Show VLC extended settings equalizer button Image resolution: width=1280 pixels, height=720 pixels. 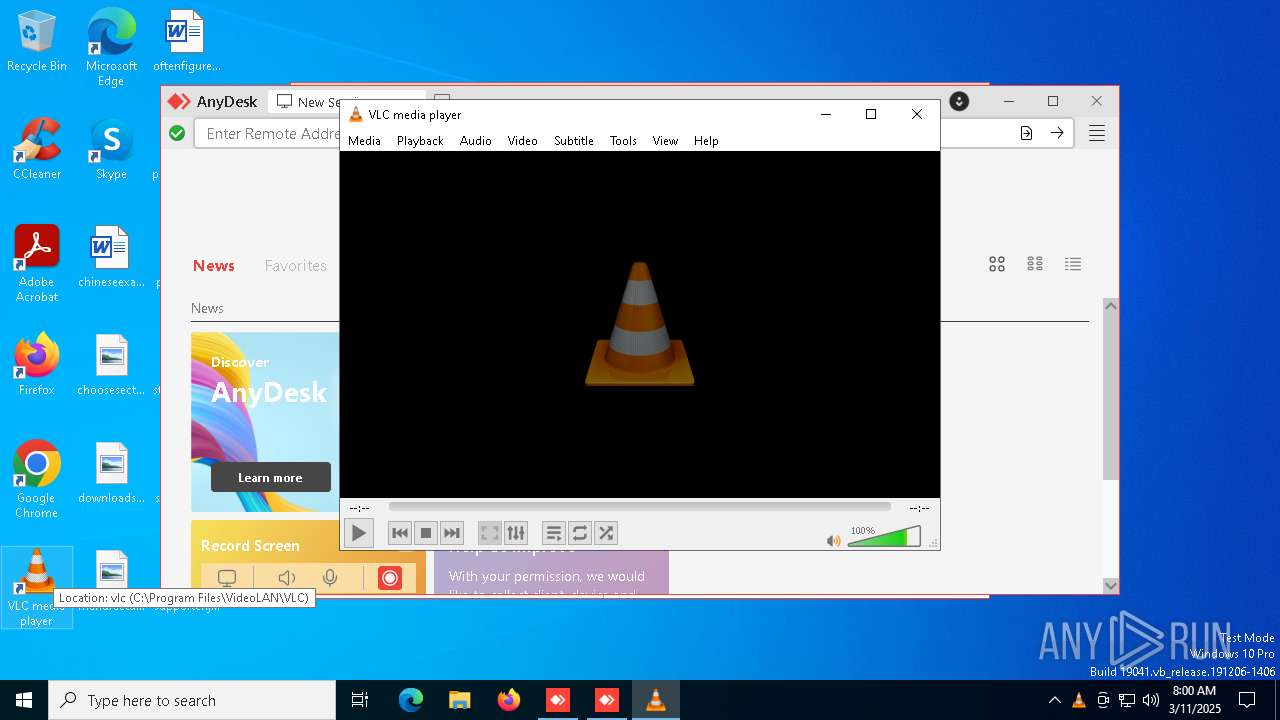point(515,533)
